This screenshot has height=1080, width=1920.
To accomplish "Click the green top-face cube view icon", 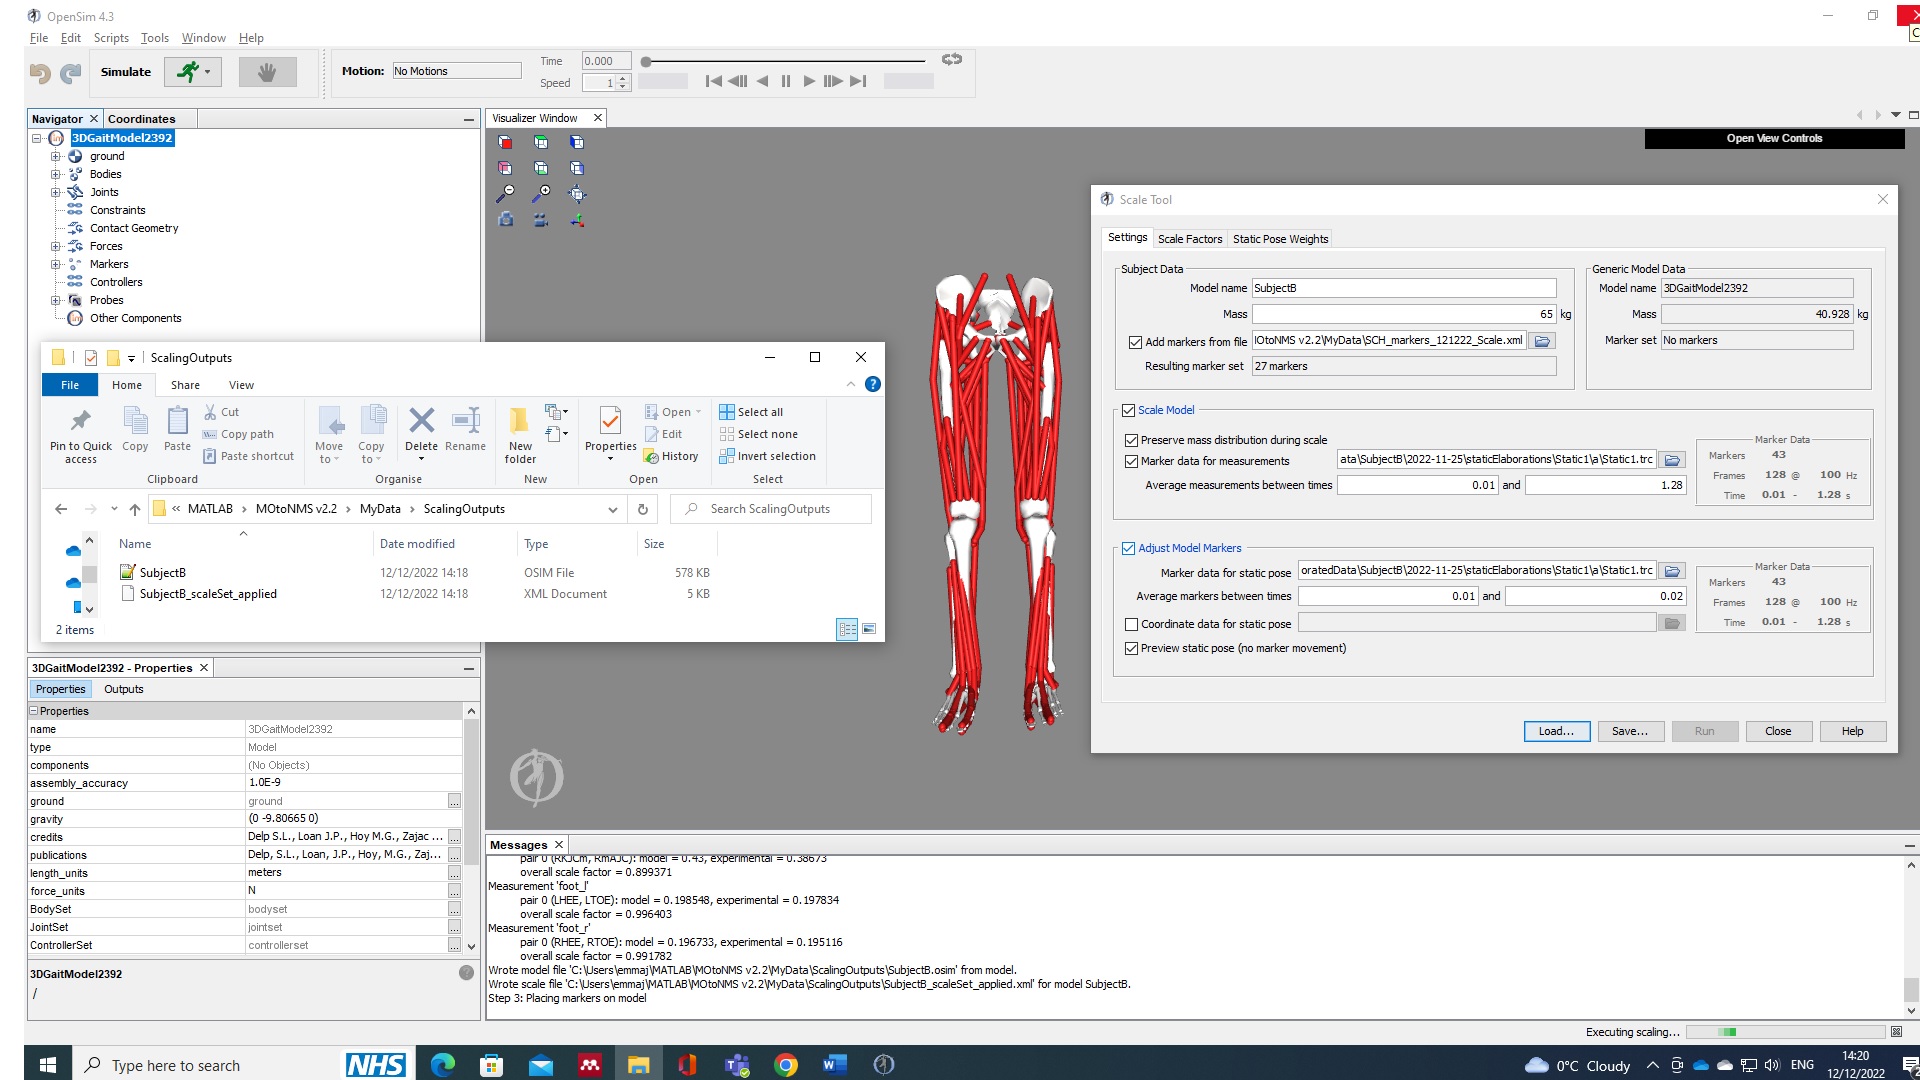I will click(541, 142).
